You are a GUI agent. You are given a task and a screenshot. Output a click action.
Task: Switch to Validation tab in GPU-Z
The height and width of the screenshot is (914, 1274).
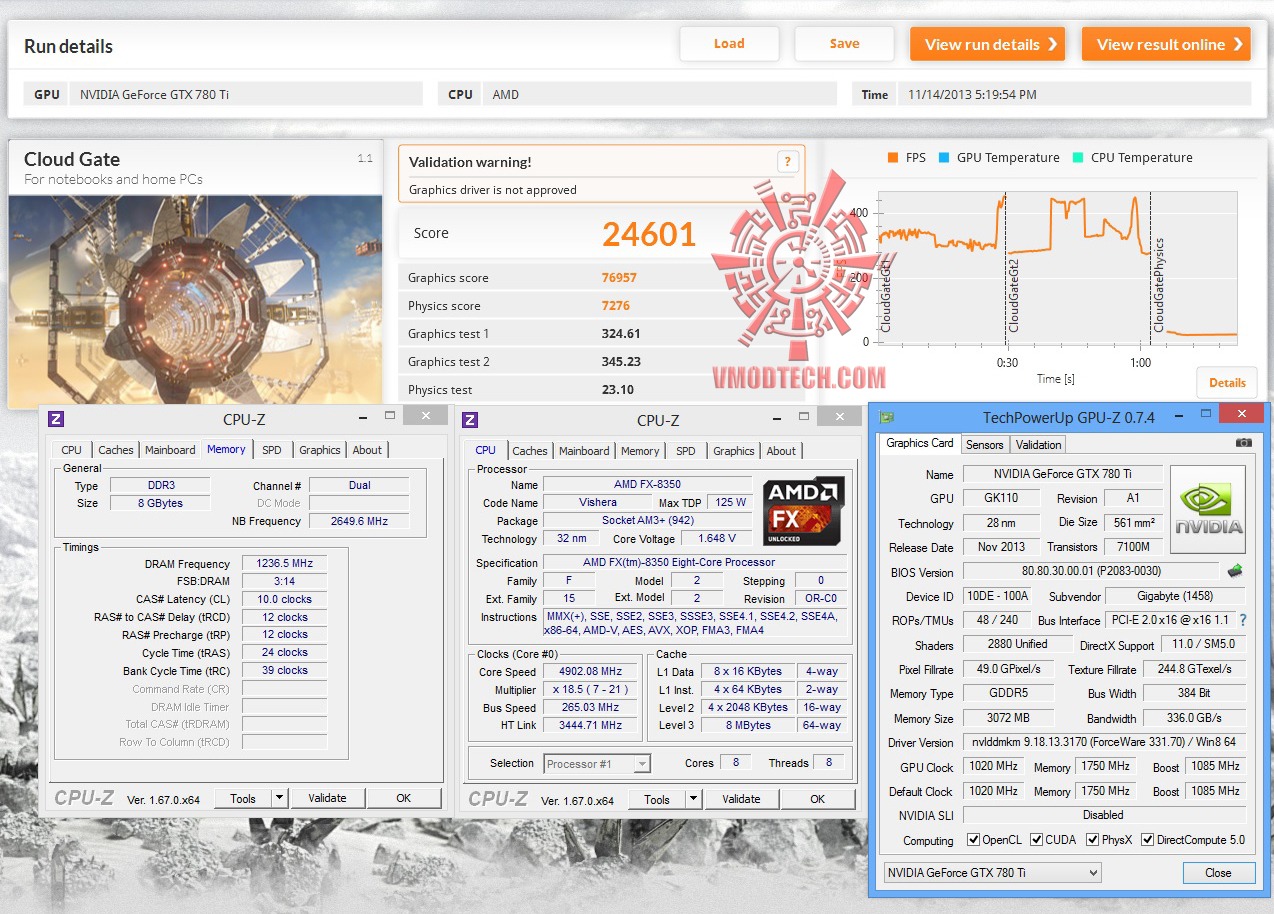point(1038,444)
